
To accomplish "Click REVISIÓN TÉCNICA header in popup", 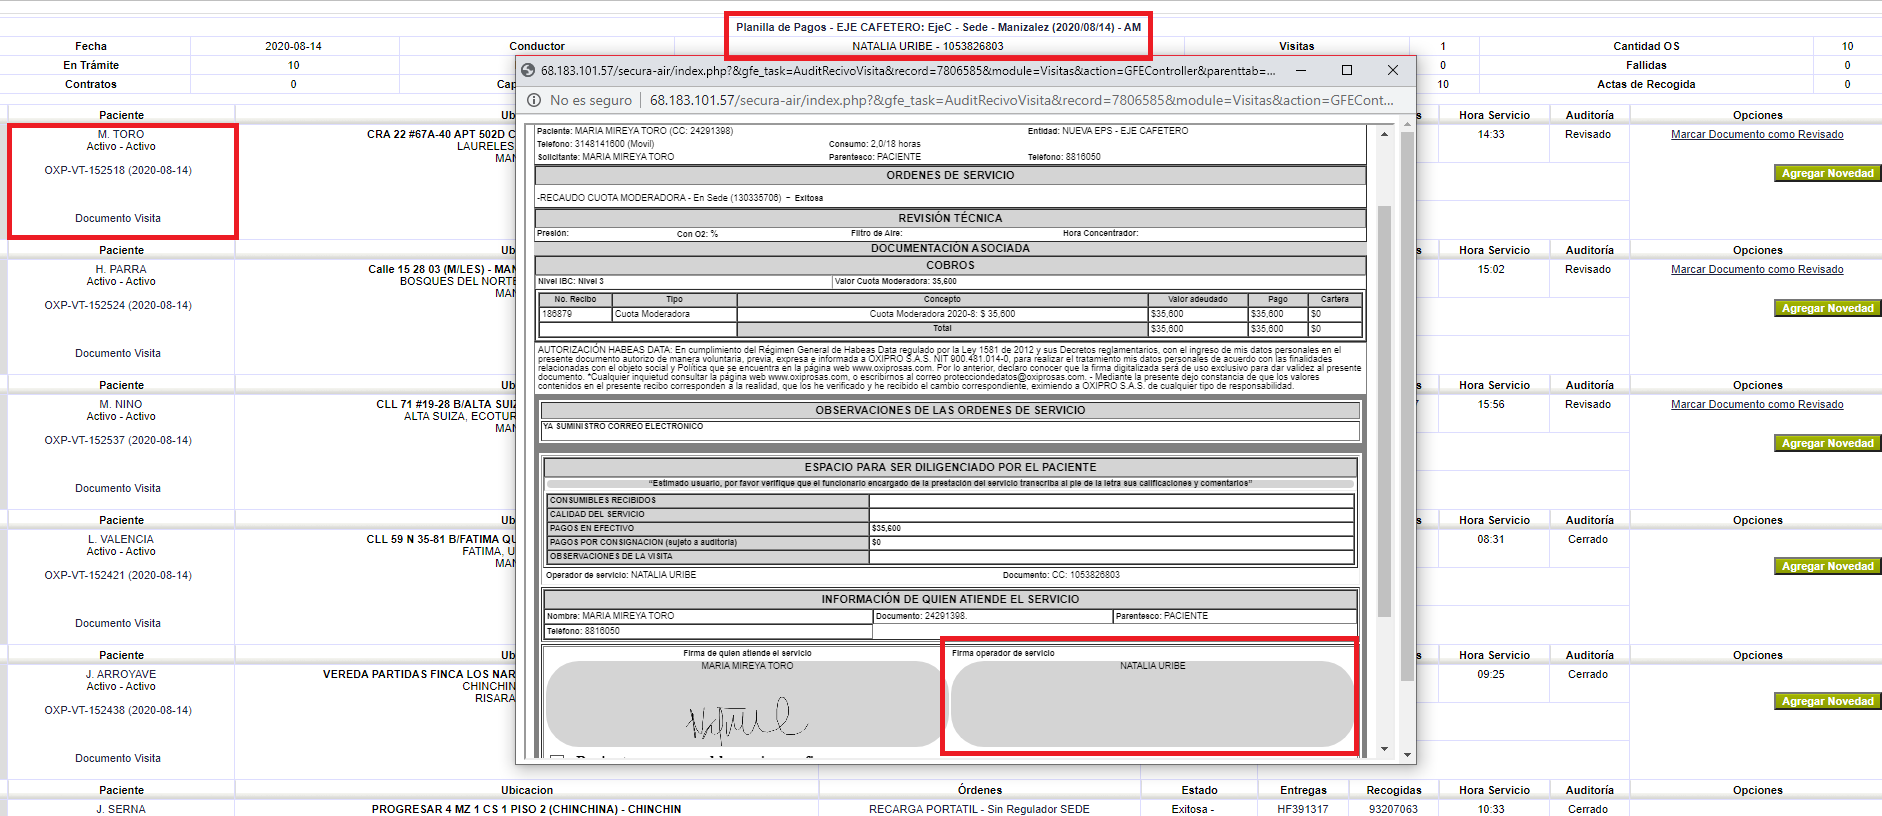I will click(950, 218).
